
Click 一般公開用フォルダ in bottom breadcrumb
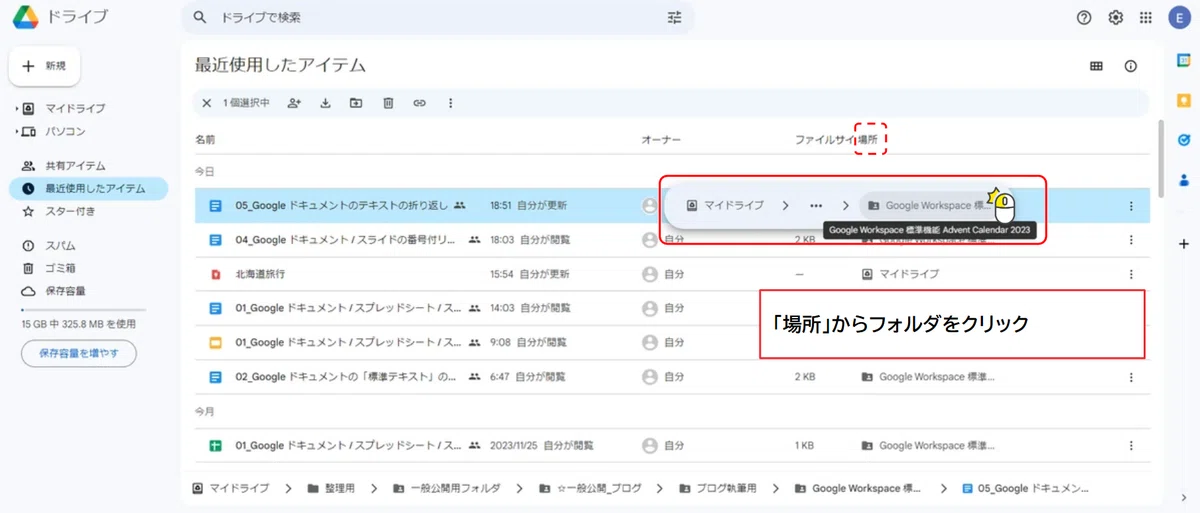[446, 488]
